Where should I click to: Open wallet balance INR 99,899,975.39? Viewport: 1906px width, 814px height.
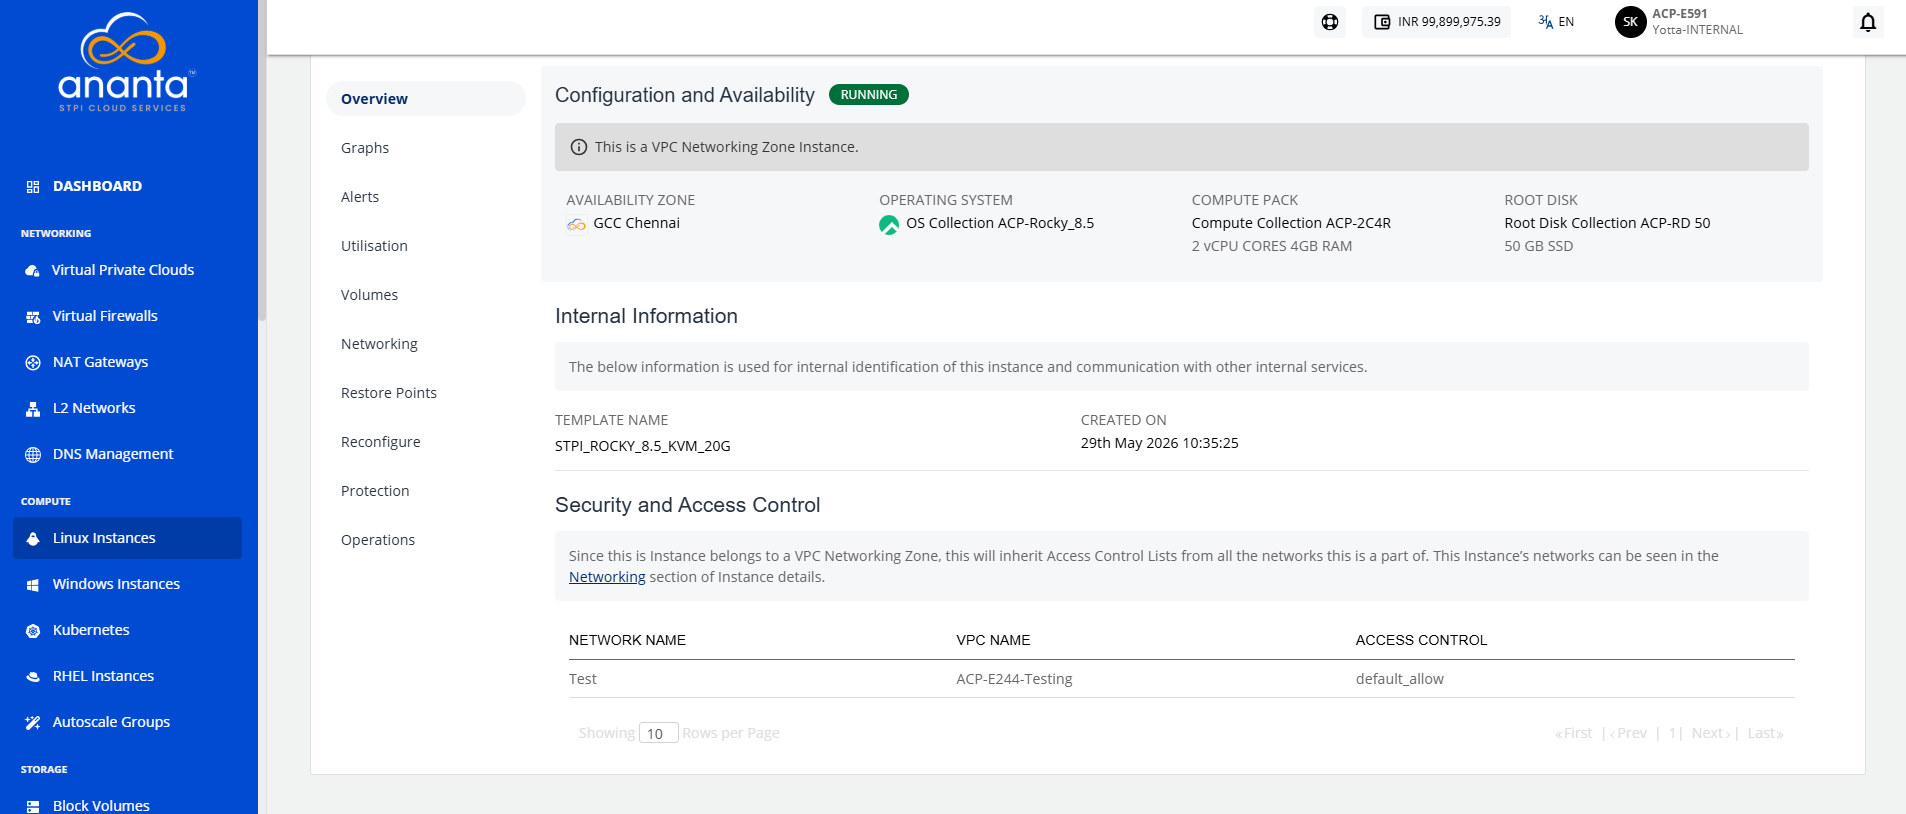point(1437,22)
